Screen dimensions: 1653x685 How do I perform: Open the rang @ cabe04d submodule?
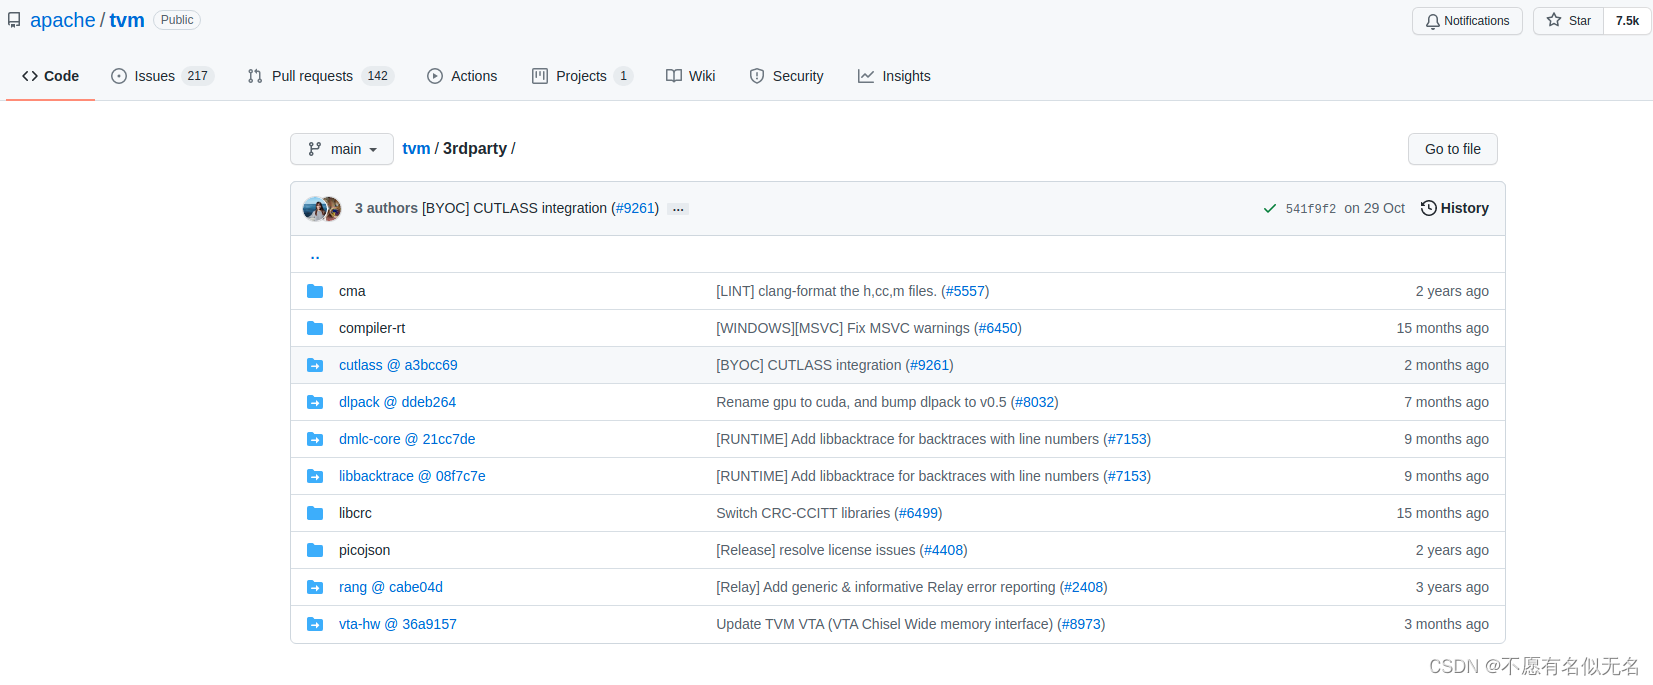pos(391,587)
